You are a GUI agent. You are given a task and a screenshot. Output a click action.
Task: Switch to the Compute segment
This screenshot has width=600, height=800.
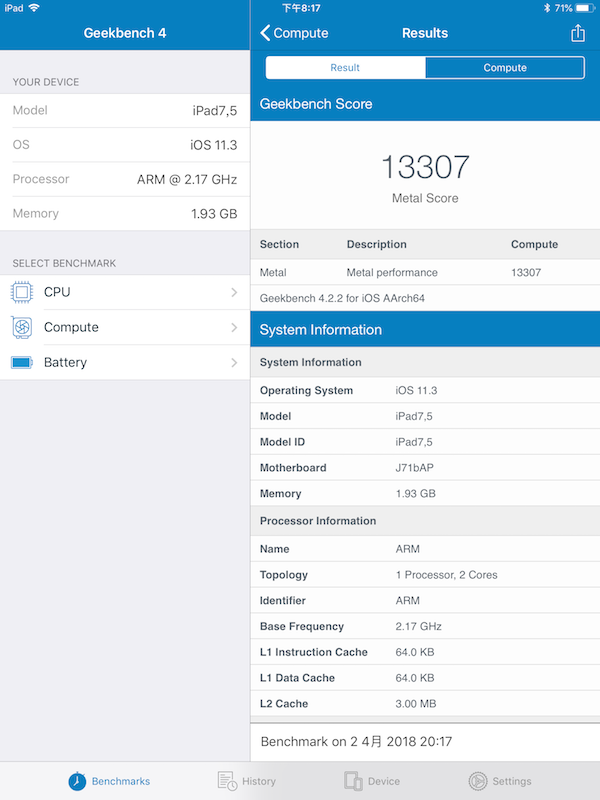pos(505,68)
